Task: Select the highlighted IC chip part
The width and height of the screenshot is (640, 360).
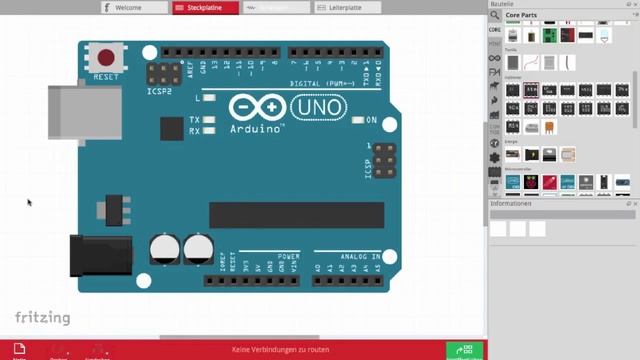Action: [531, 90]
